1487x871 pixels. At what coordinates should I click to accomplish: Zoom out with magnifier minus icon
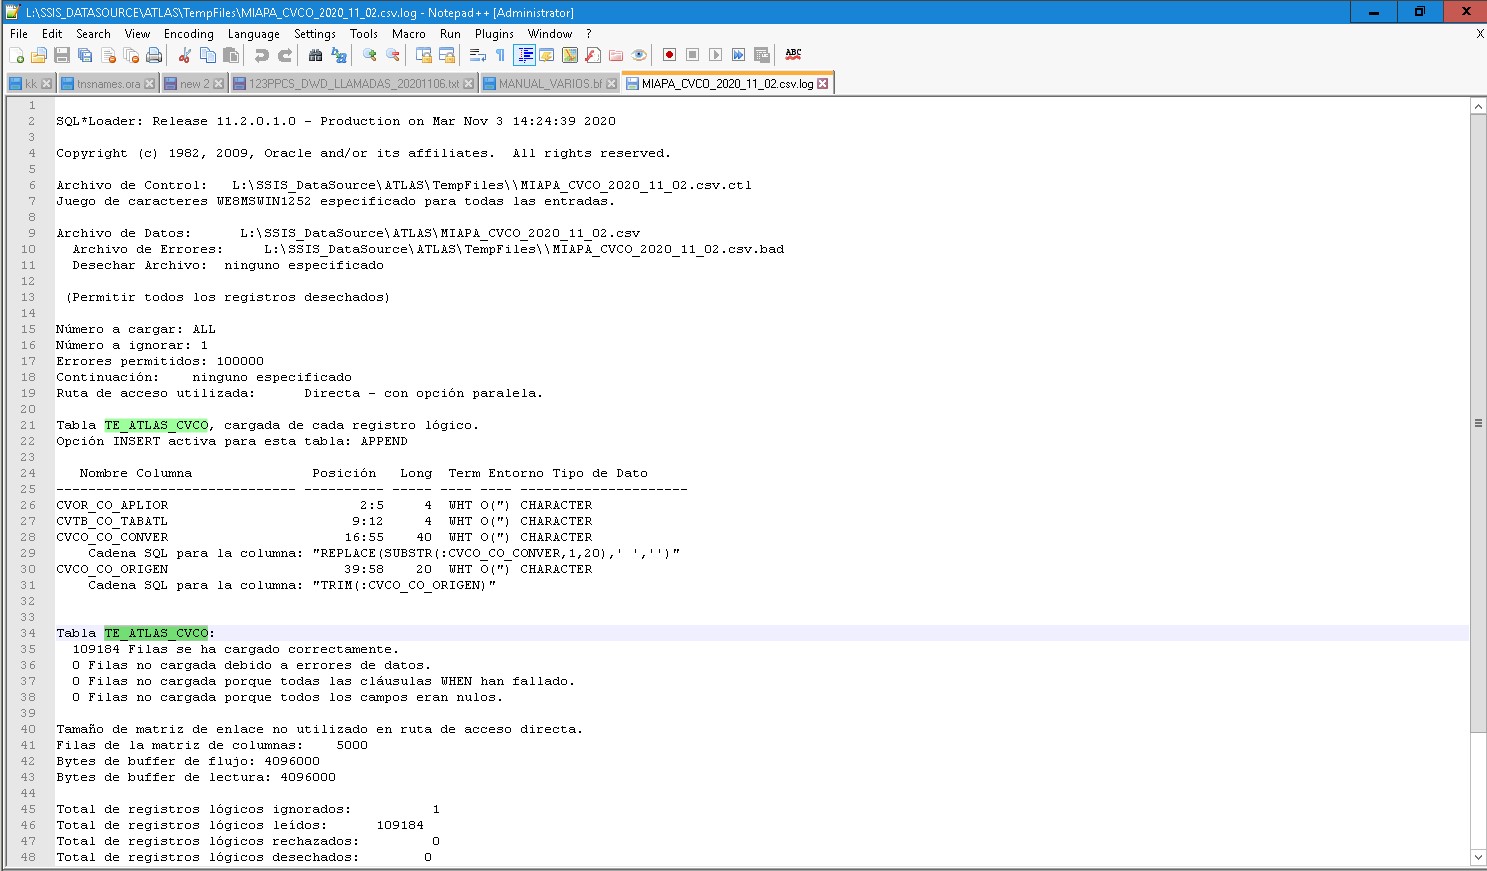click(x=393, y=55)
